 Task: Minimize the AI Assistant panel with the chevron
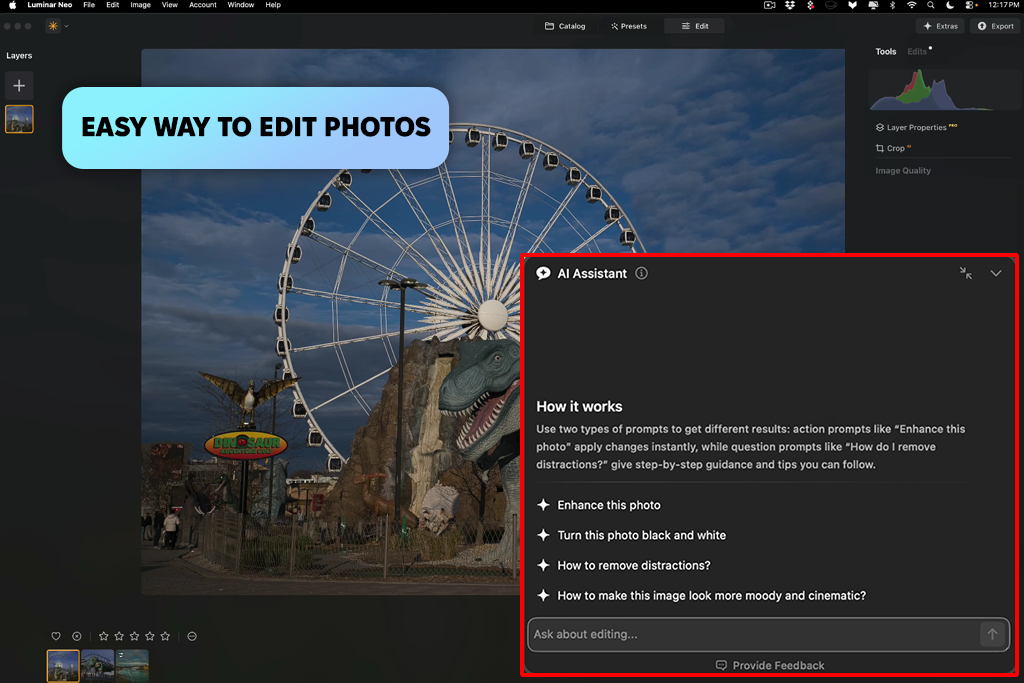[x=996, y=274]
